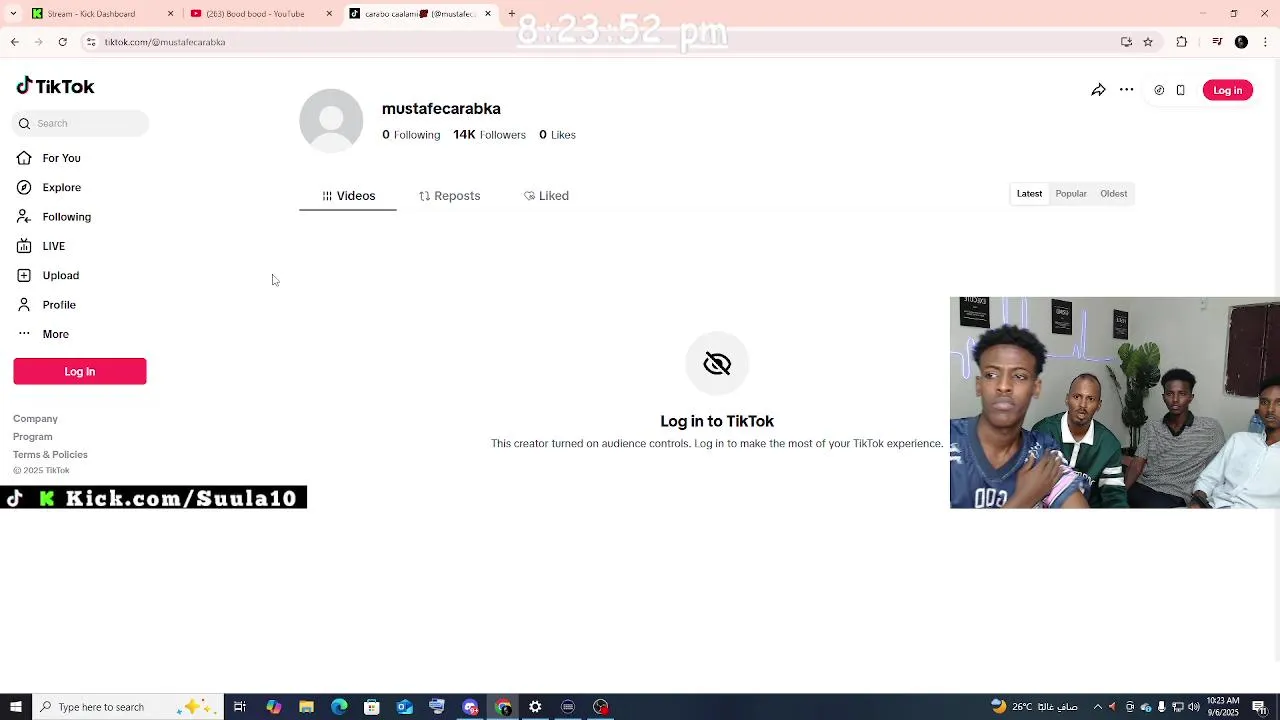
Task: Click the page vertical scrollbar
Action: [1275, 360]
